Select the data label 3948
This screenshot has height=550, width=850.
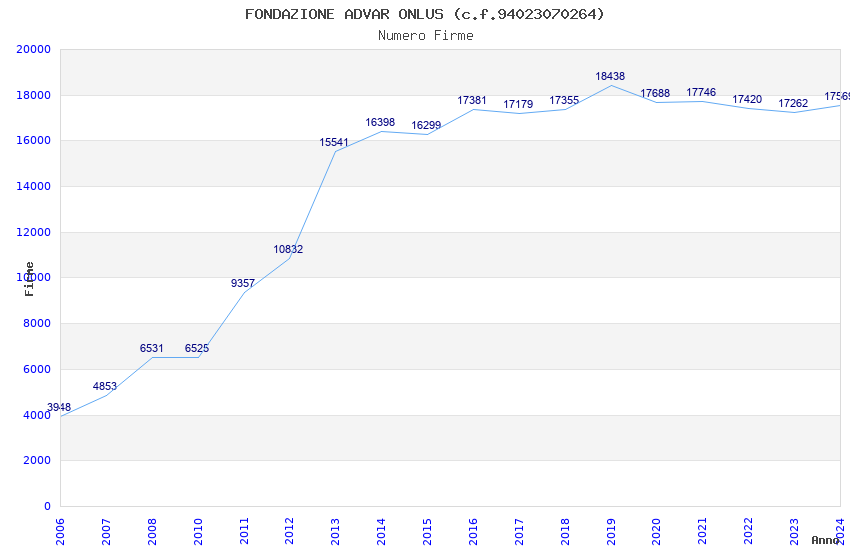click(59, 407)
